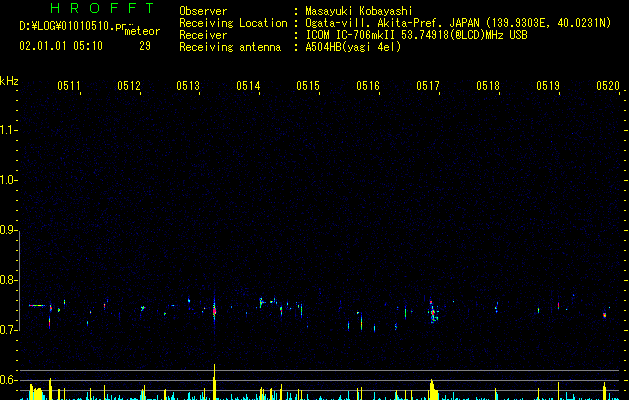Click time marker 0511
Viewport: 629px width, 400px height.
coord(69,86)
